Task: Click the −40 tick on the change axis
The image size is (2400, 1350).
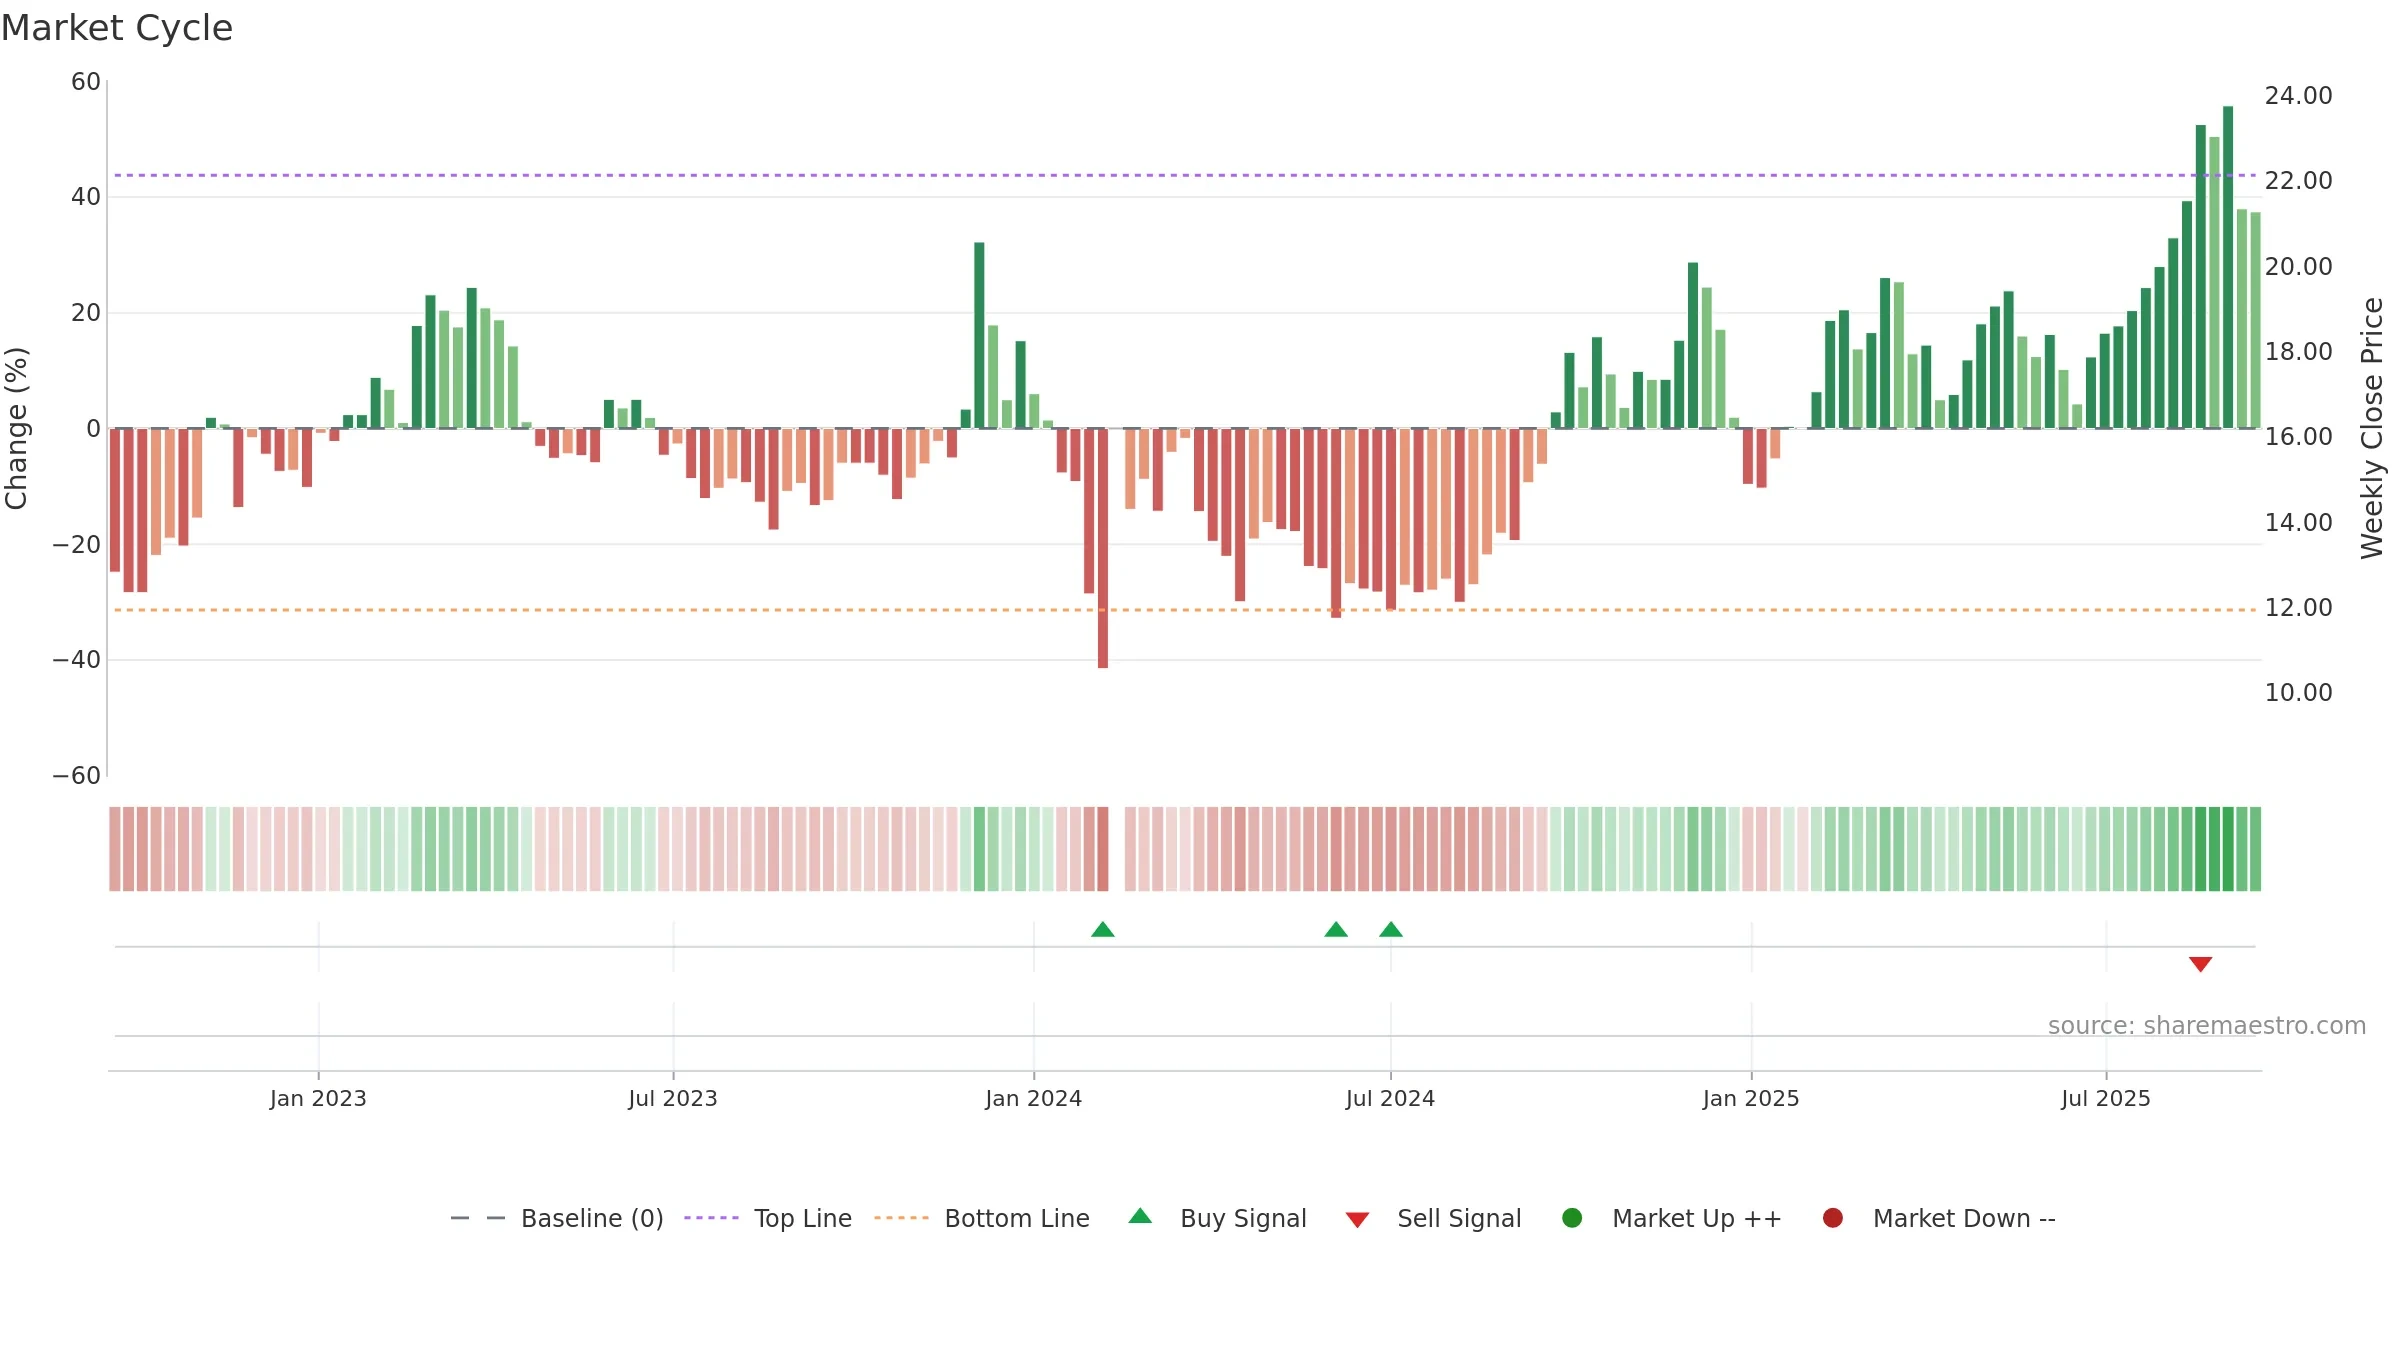Action: click(x=77, y=660)
